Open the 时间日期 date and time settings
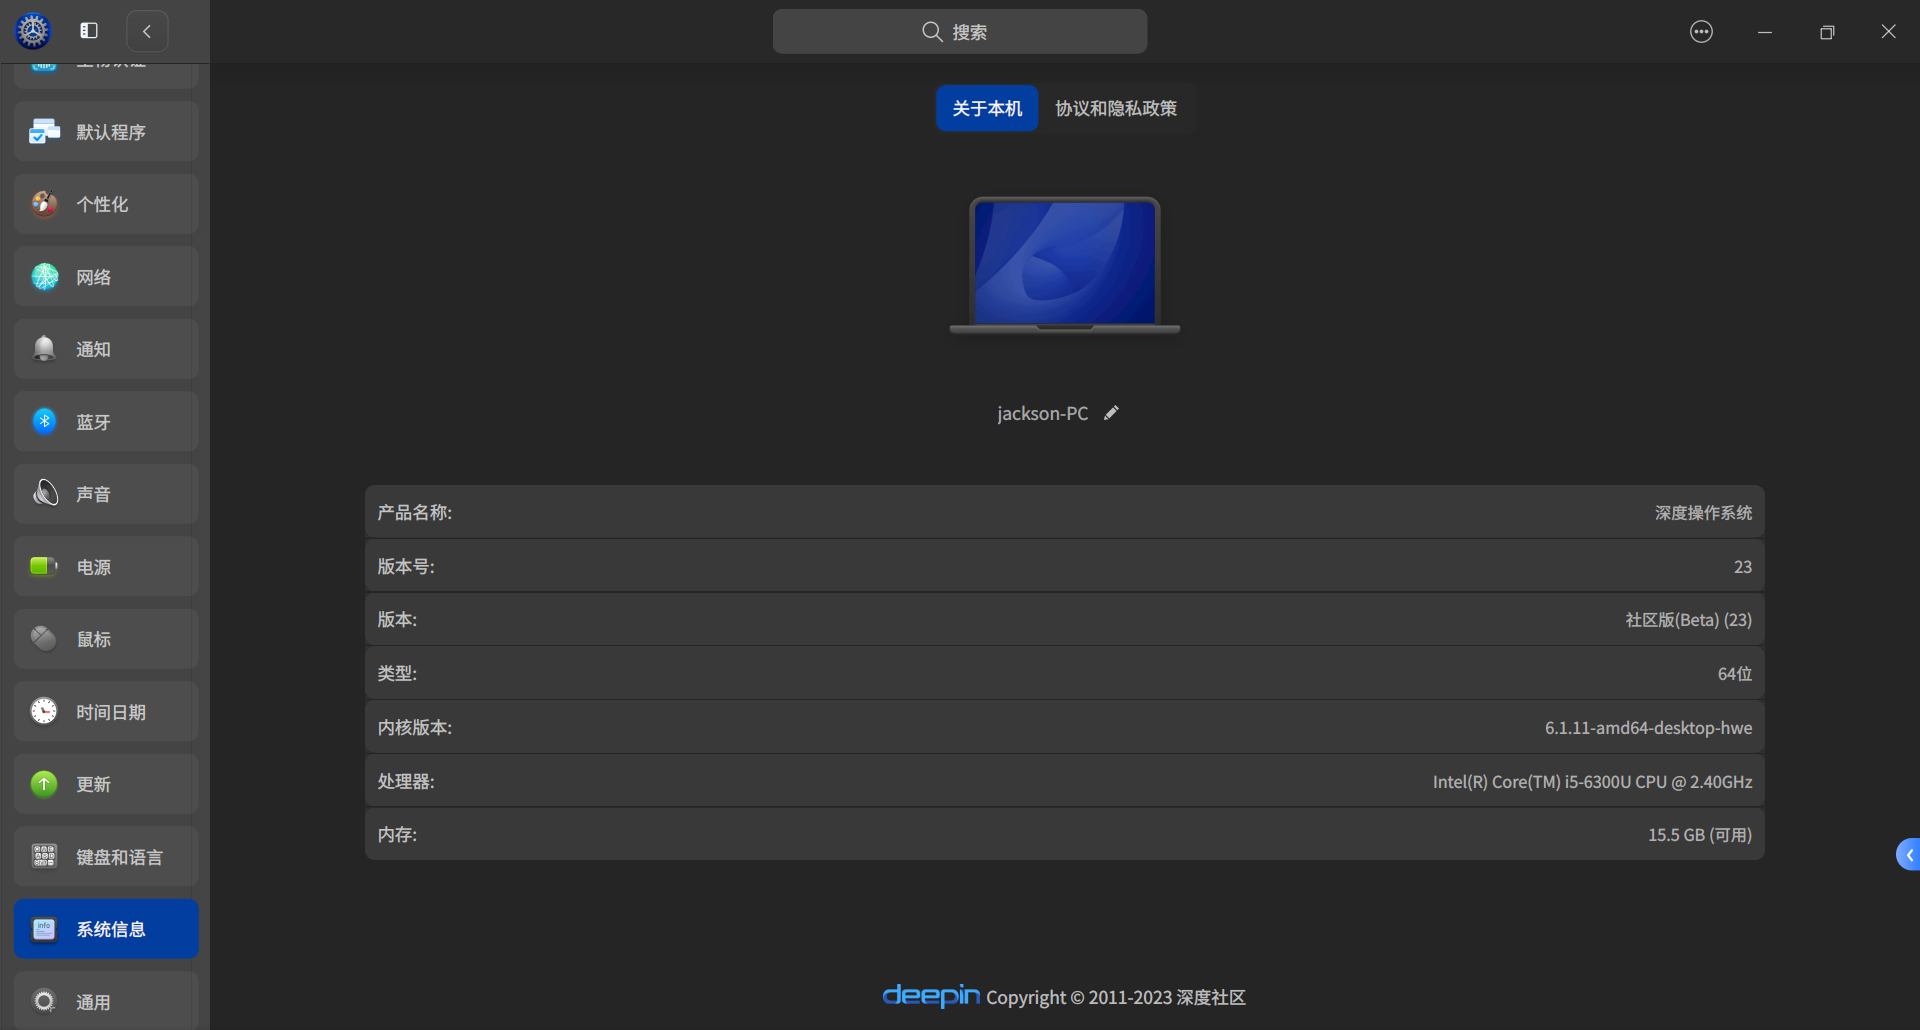Viewport: 1920px width, 1030px height. (105, 711)
